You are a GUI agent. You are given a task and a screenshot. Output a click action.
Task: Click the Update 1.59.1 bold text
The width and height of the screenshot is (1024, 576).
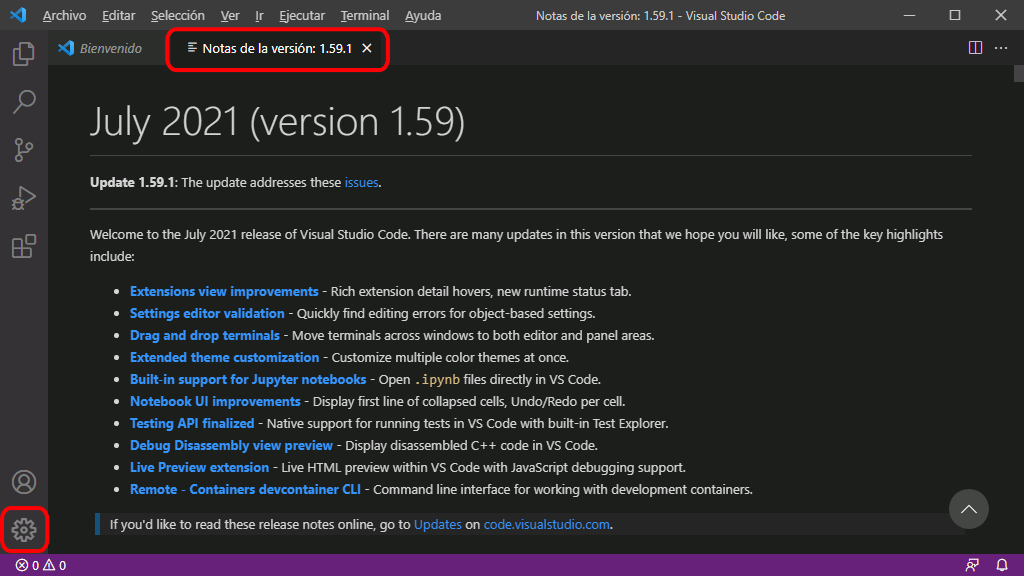(133, 182)
